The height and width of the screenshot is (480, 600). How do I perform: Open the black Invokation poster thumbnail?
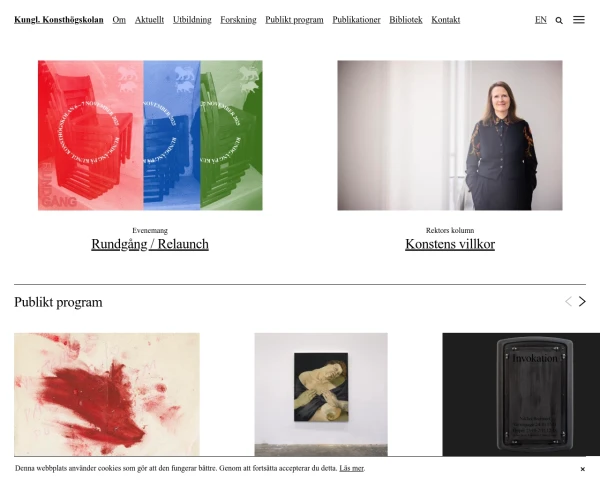pyautogui.click(x=521, y=394)
